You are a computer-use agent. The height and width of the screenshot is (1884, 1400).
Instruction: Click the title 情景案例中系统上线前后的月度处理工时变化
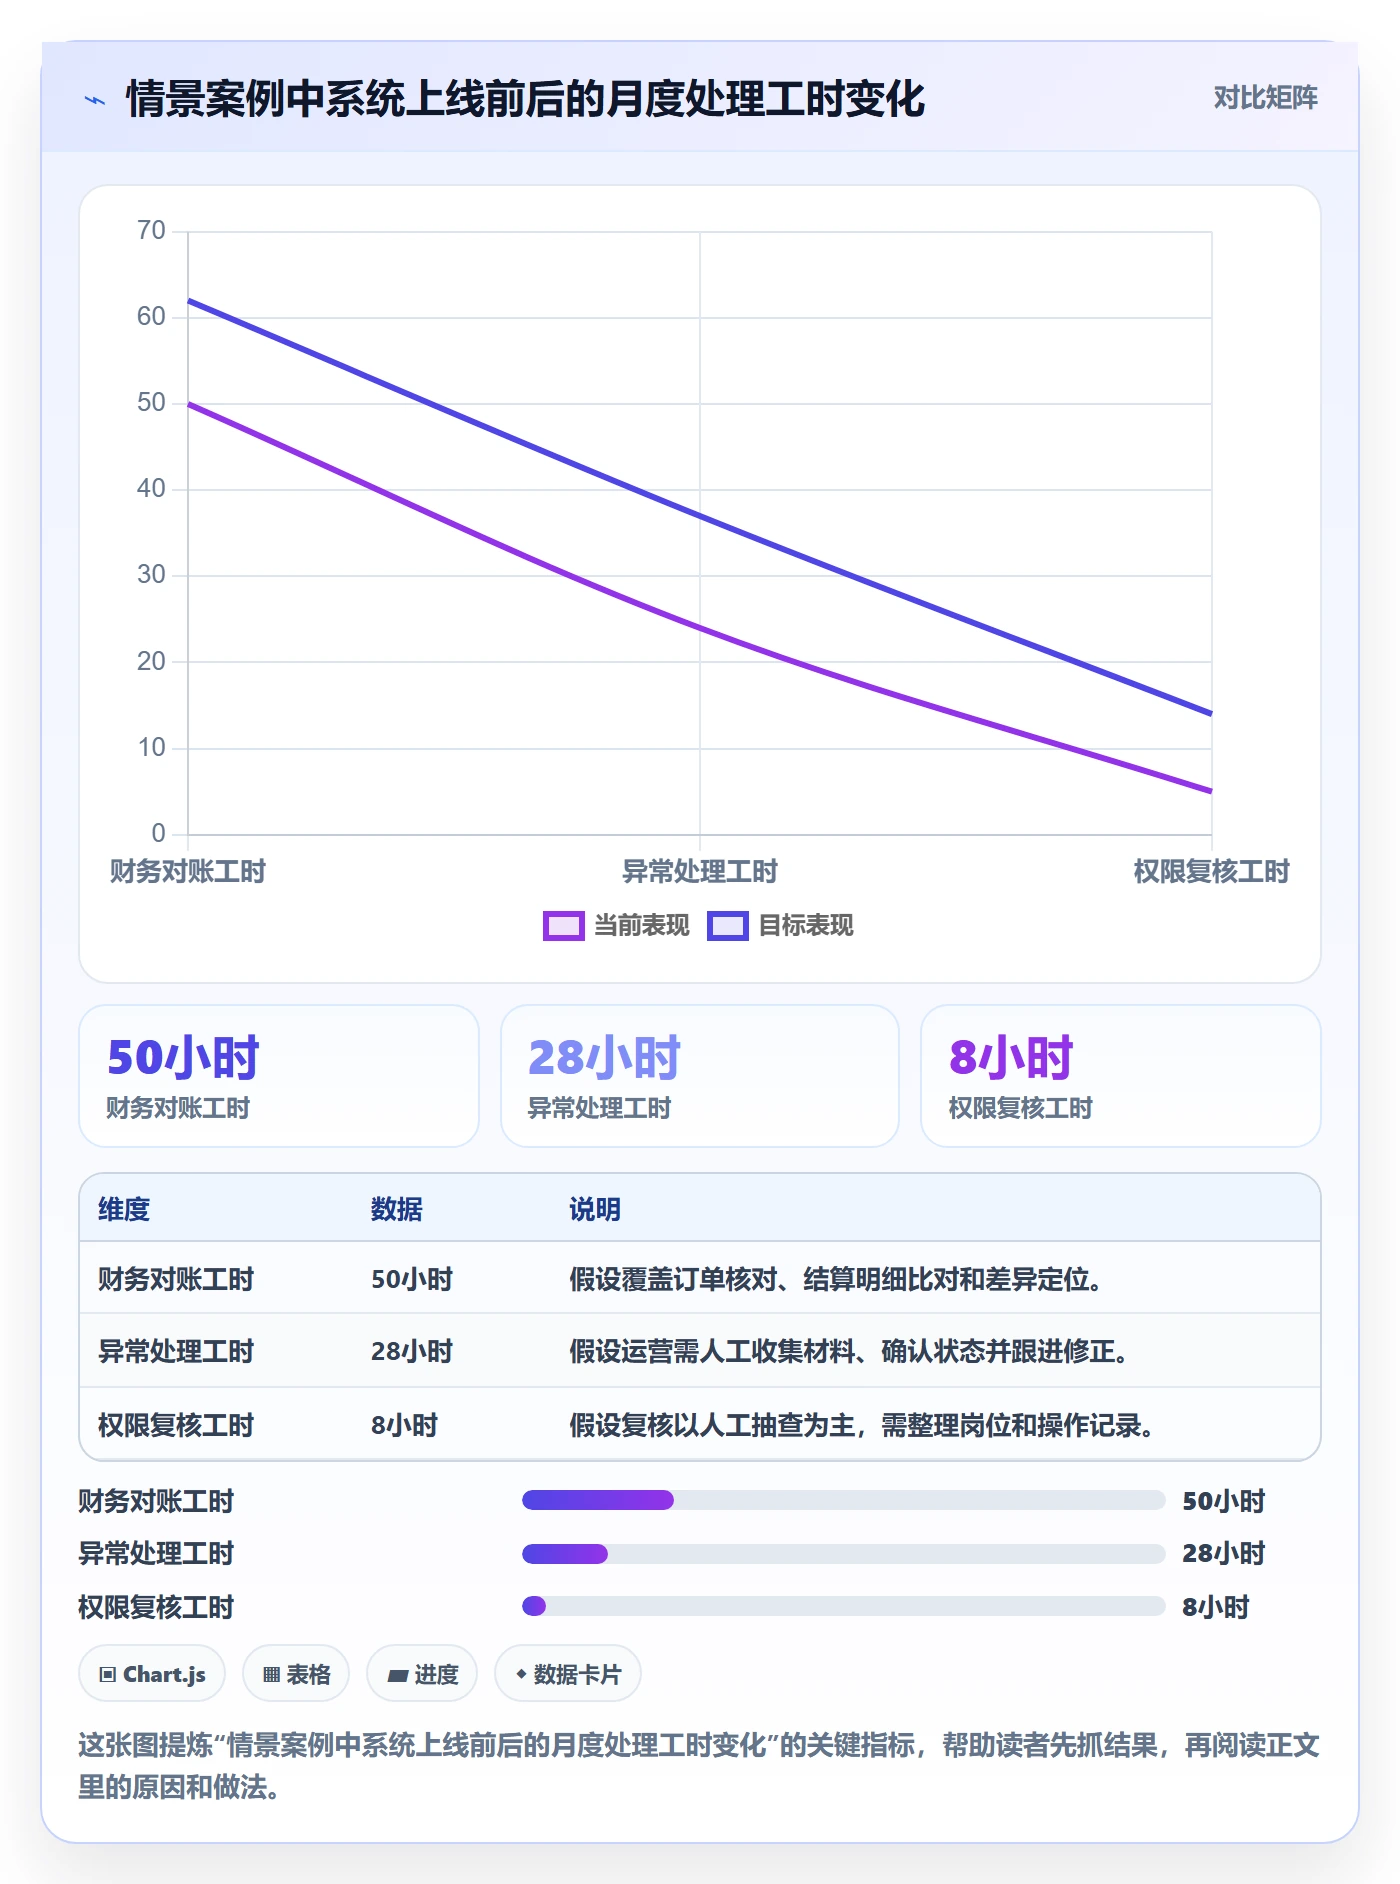coord(526,99)
